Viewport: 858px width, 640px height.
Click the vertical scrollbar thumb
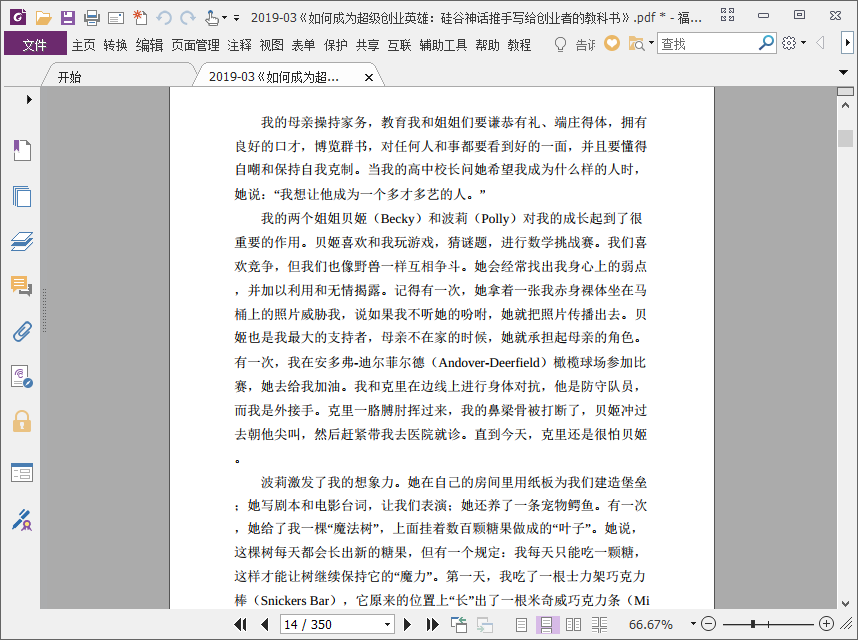coord(845,138)
